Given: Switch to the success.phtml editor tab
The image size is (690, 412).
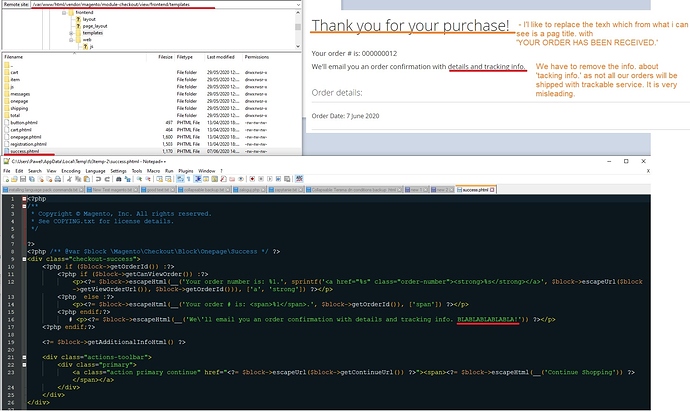Looking at the screenshot, I should click(475, 190).
